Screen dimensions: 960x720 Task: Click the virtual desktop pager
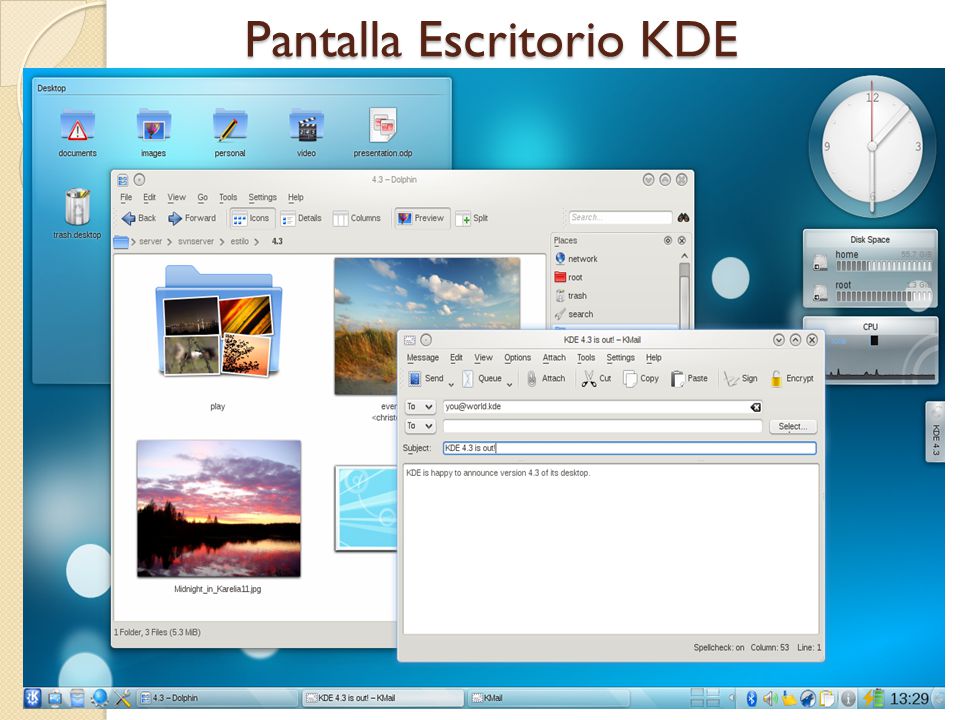(705, 697)
